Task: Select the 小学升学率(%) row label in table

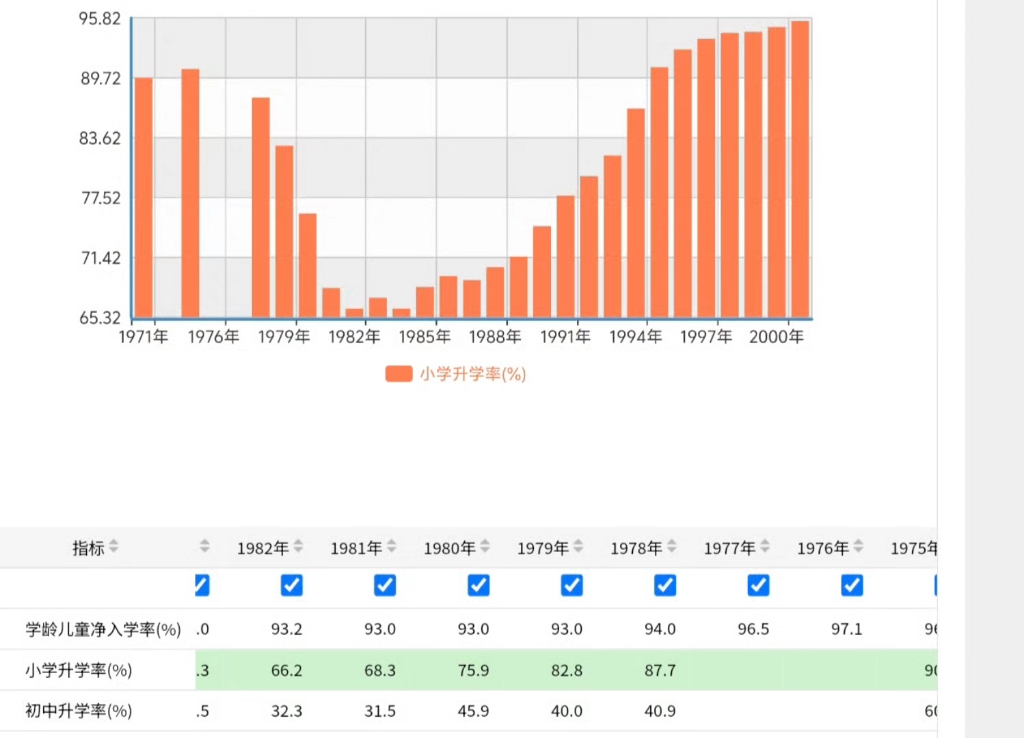Action: pyautogui.click(x=79, y=671)
